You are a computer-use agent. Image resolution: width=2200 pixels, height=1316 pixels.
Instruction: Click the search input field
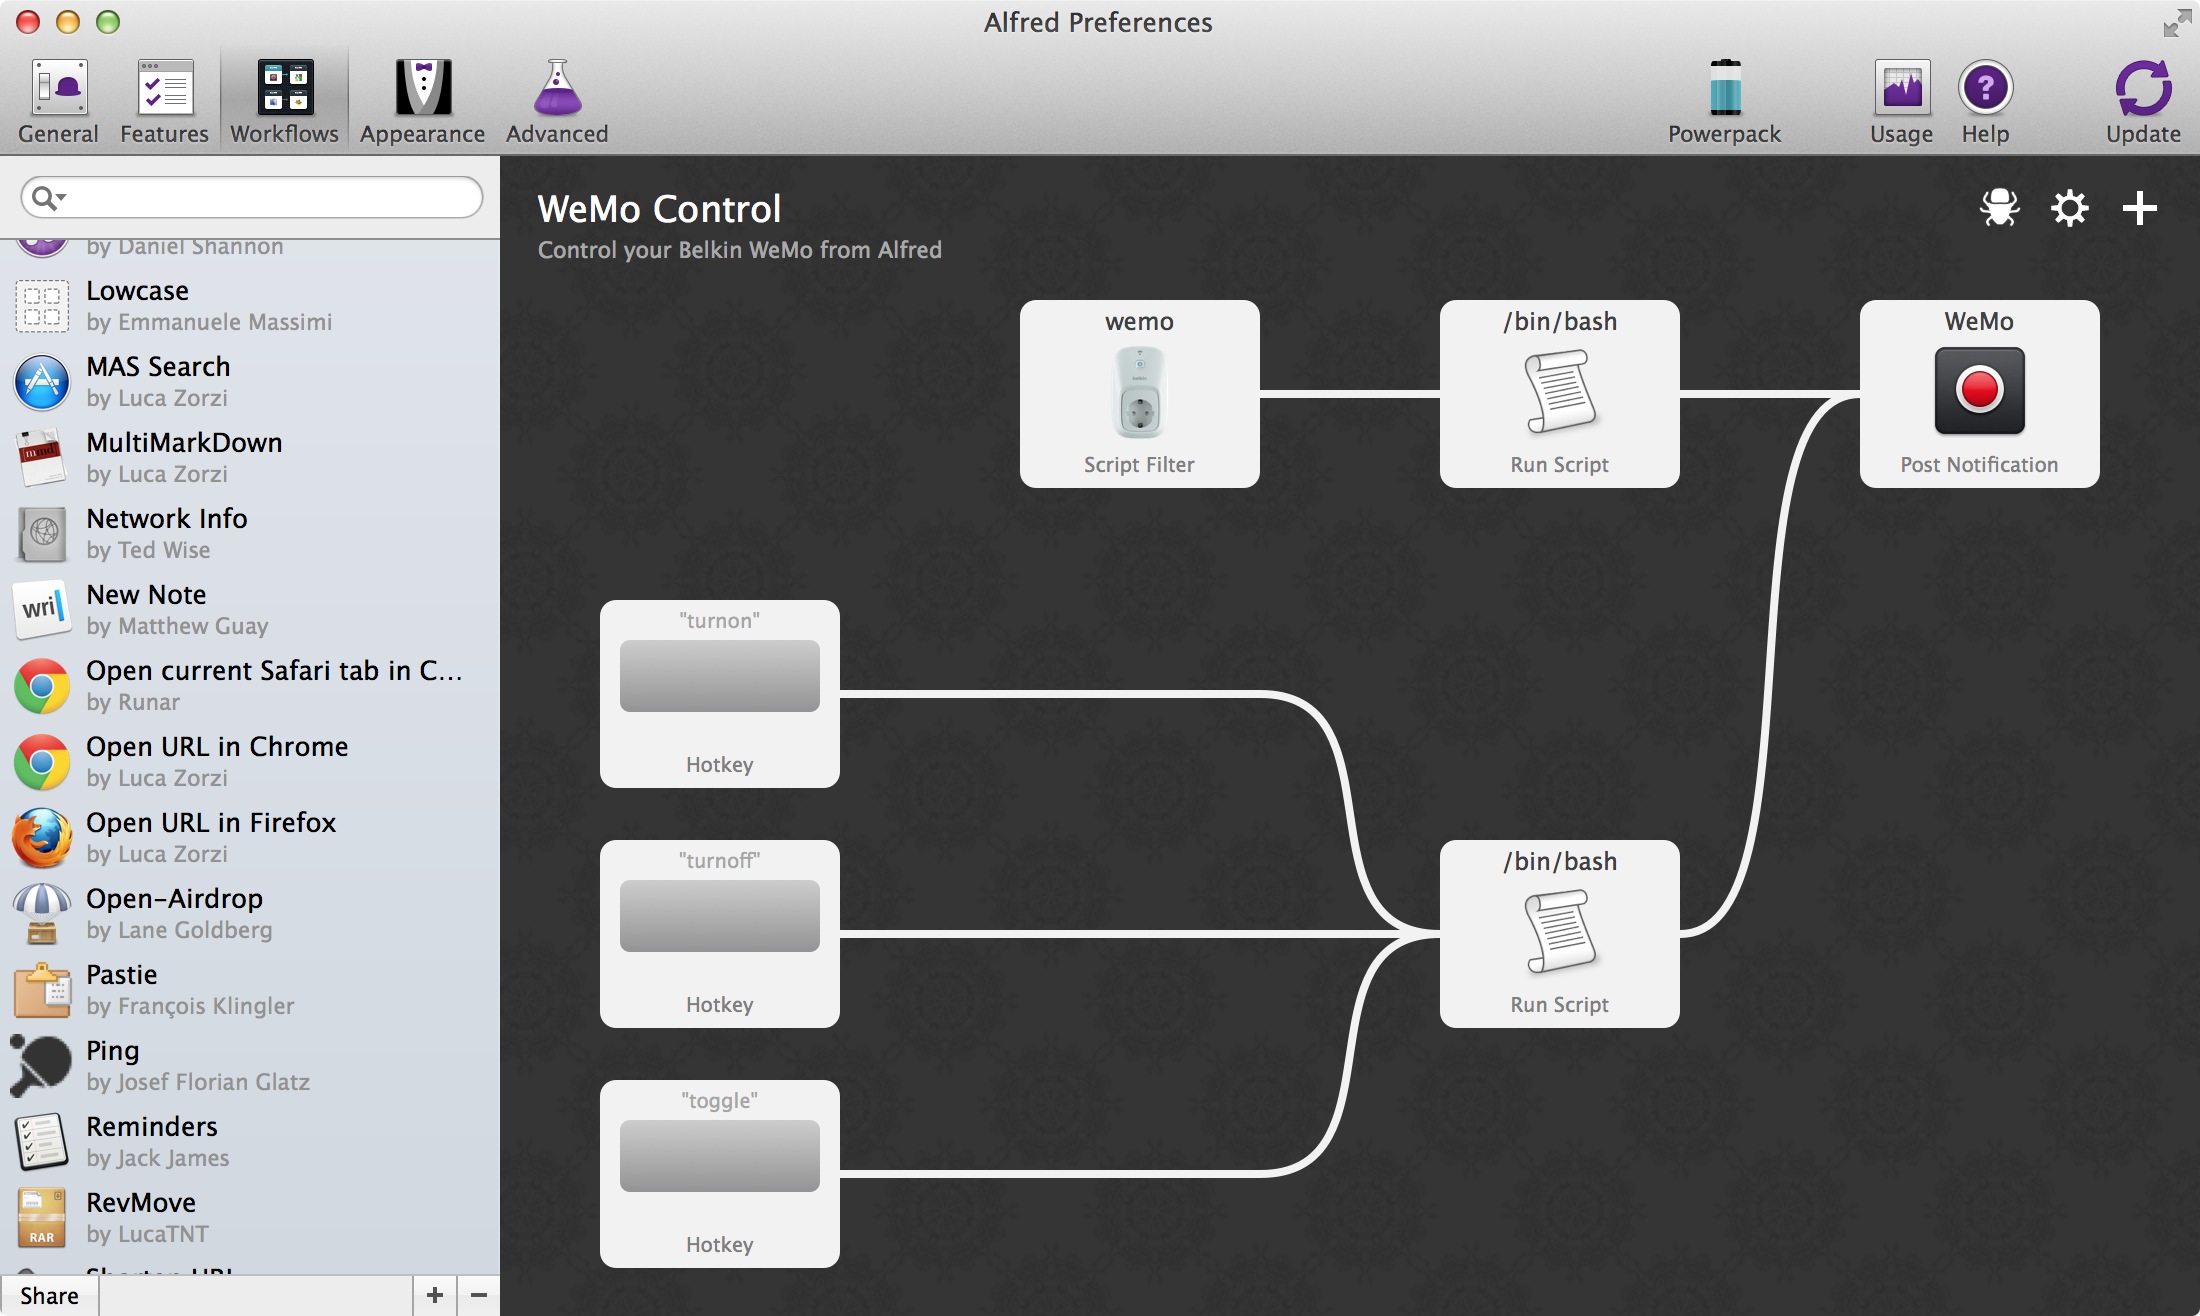coord(249,197)
